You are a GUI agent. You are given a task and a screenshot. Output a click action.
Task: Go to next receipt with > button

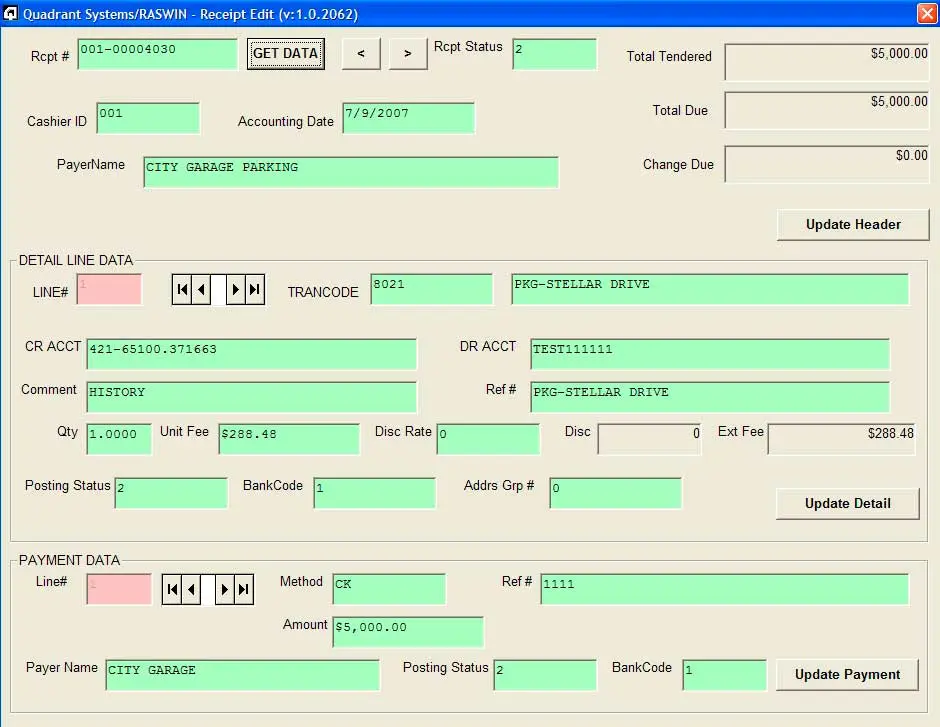[408, 54]
